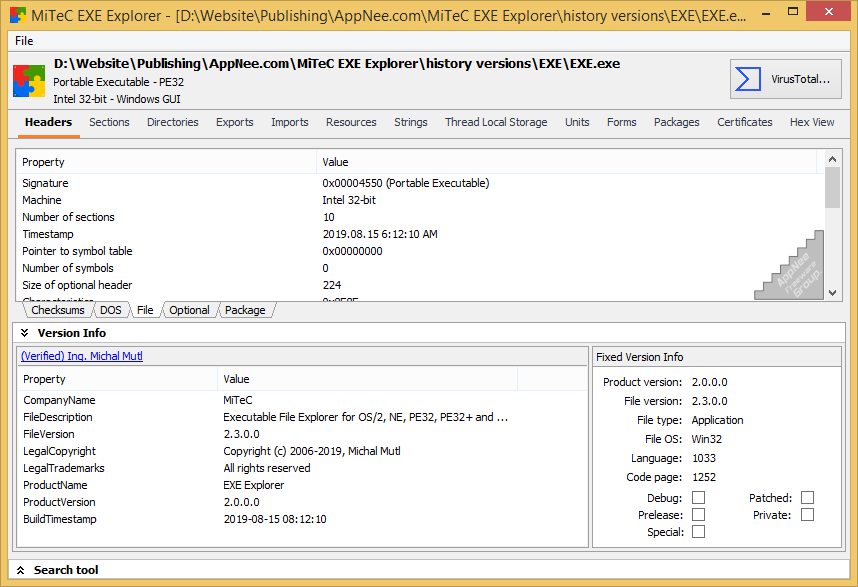
Task: Select the Optional header sub-tab
Action: coord(189,310)
